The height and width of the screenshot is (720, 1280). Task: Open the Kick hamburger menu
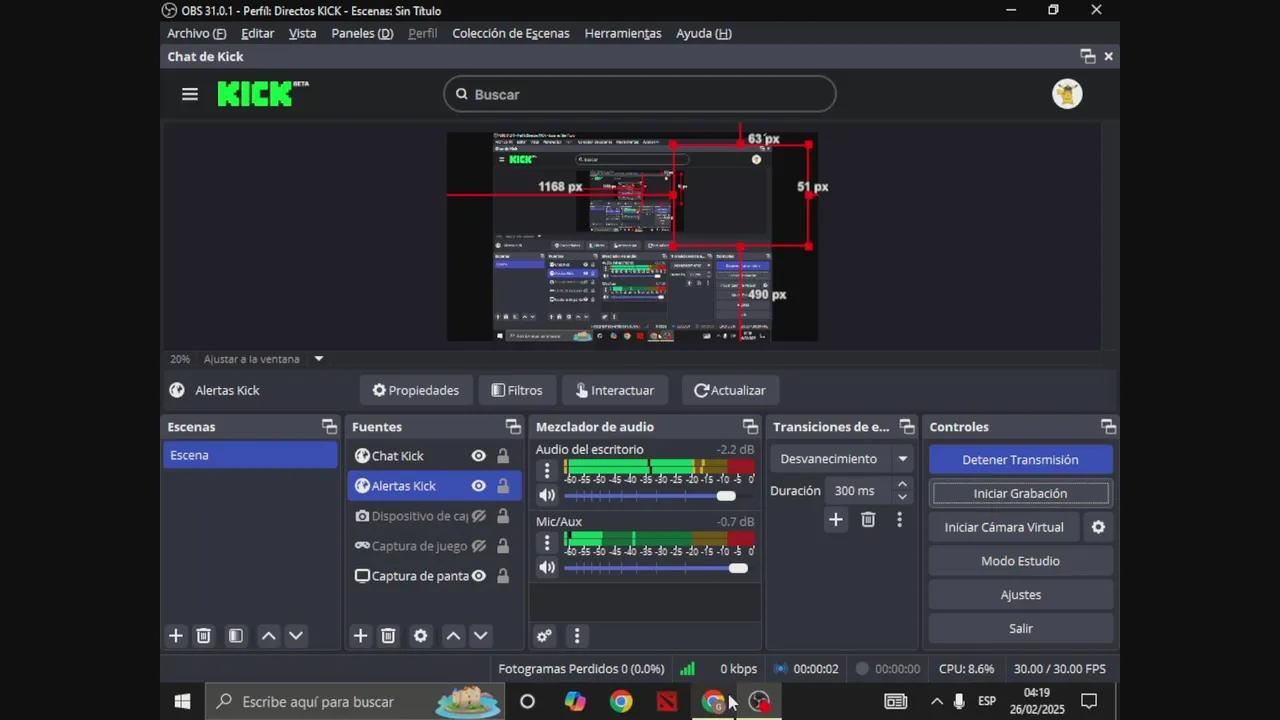coord(190,94)
